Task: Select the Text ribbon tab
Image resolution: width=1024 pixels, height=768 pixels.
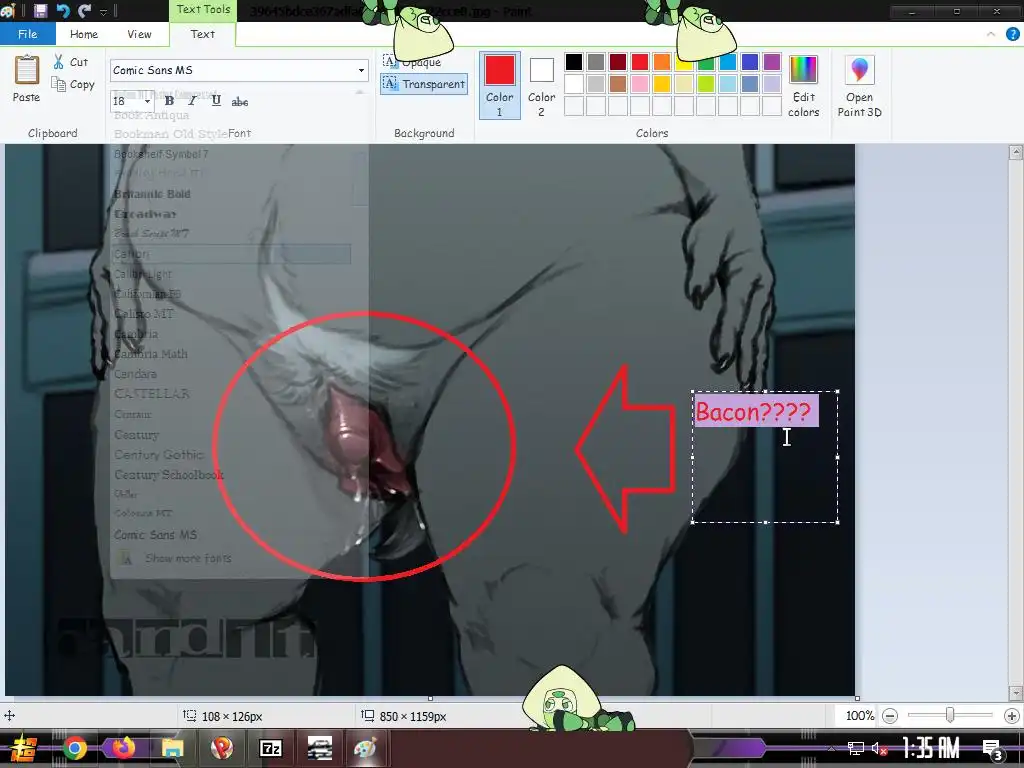Action: point(202,34)
